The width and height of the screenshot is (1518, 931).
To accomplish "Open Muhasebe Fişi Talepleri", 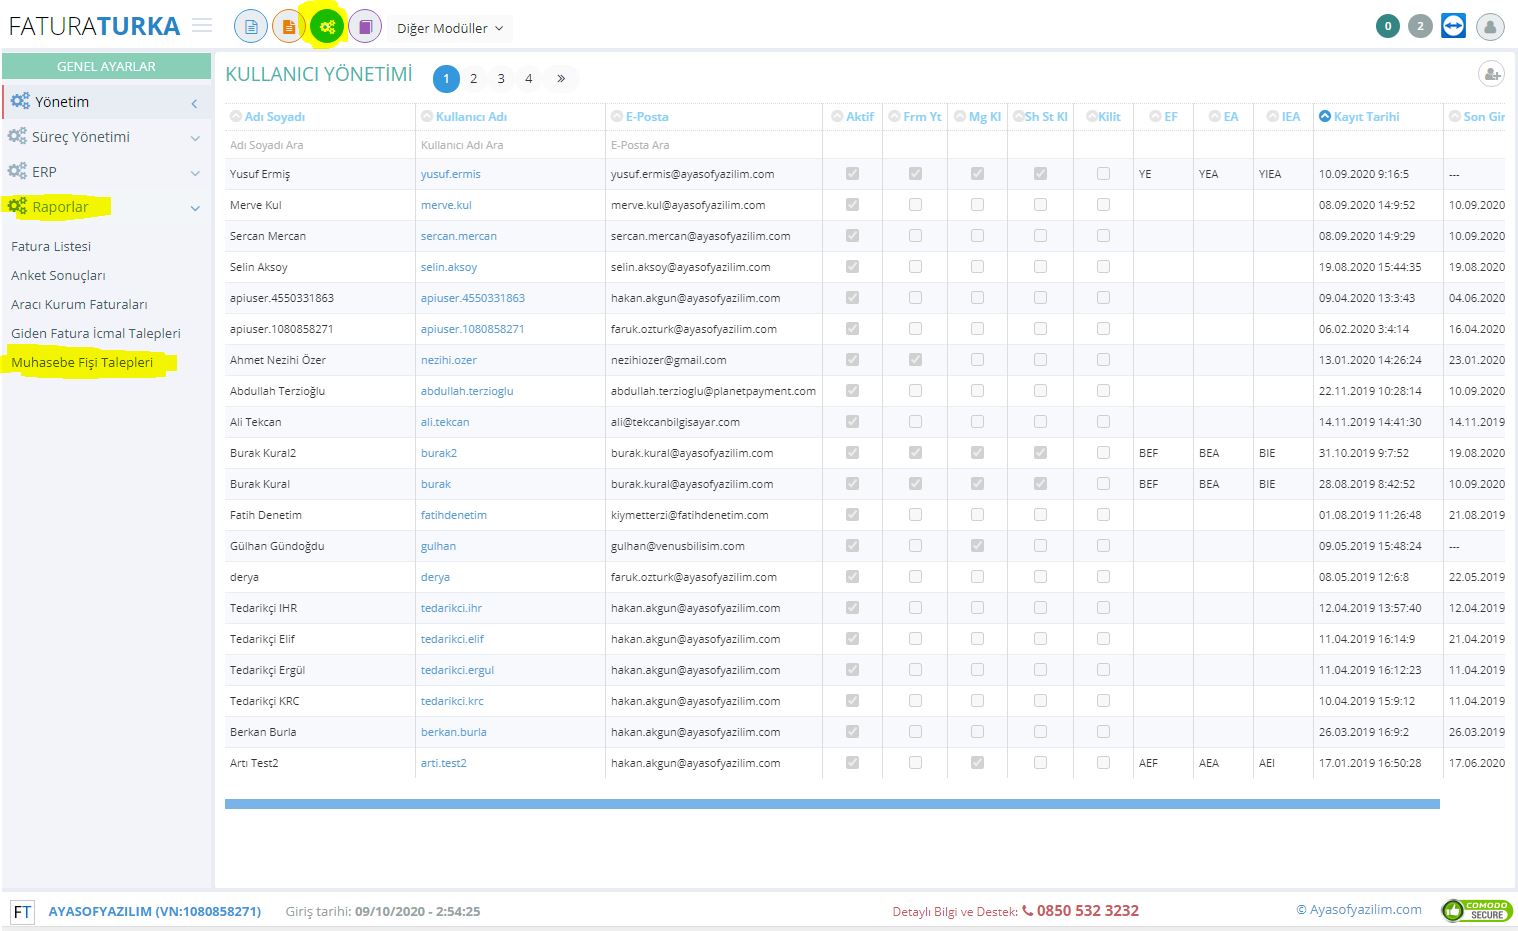I will [x=82, y=362].
